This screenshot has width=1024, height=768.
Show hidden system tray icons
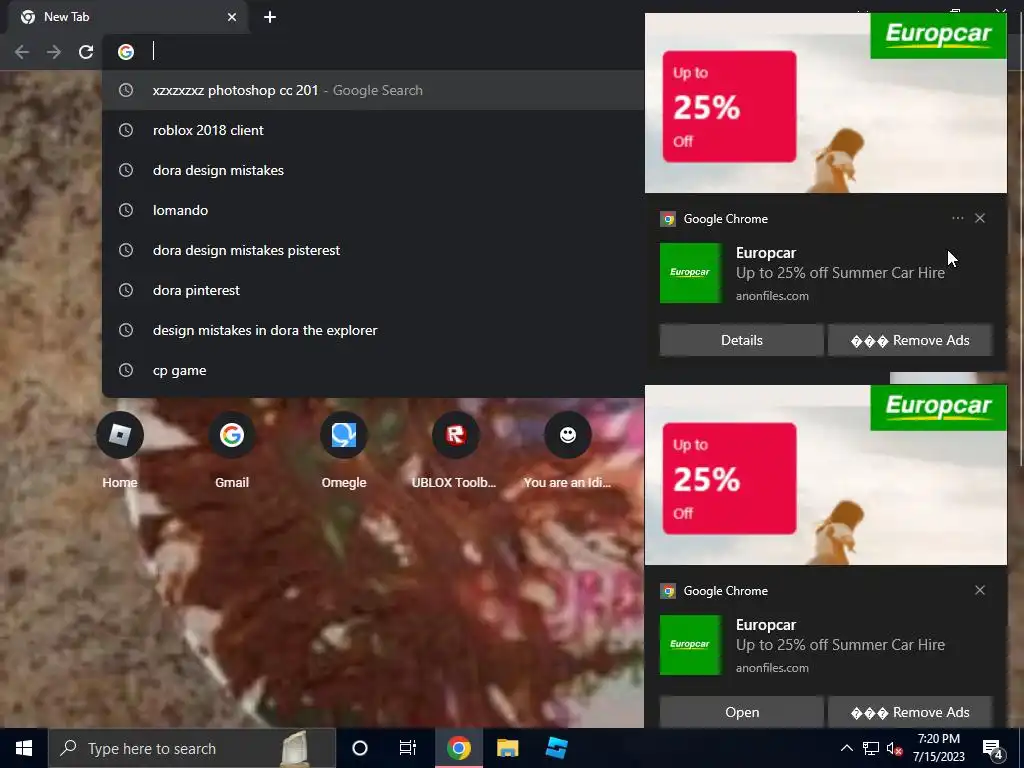pyautogui.click(x=846, y=748)
